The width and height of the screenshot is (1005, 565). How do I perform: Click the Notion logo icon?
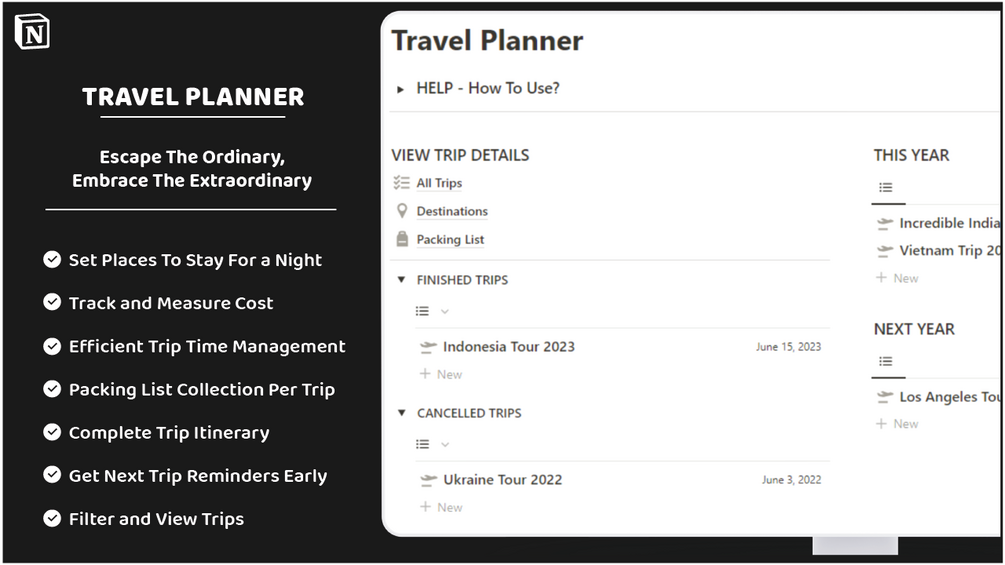tap(32, 32)
